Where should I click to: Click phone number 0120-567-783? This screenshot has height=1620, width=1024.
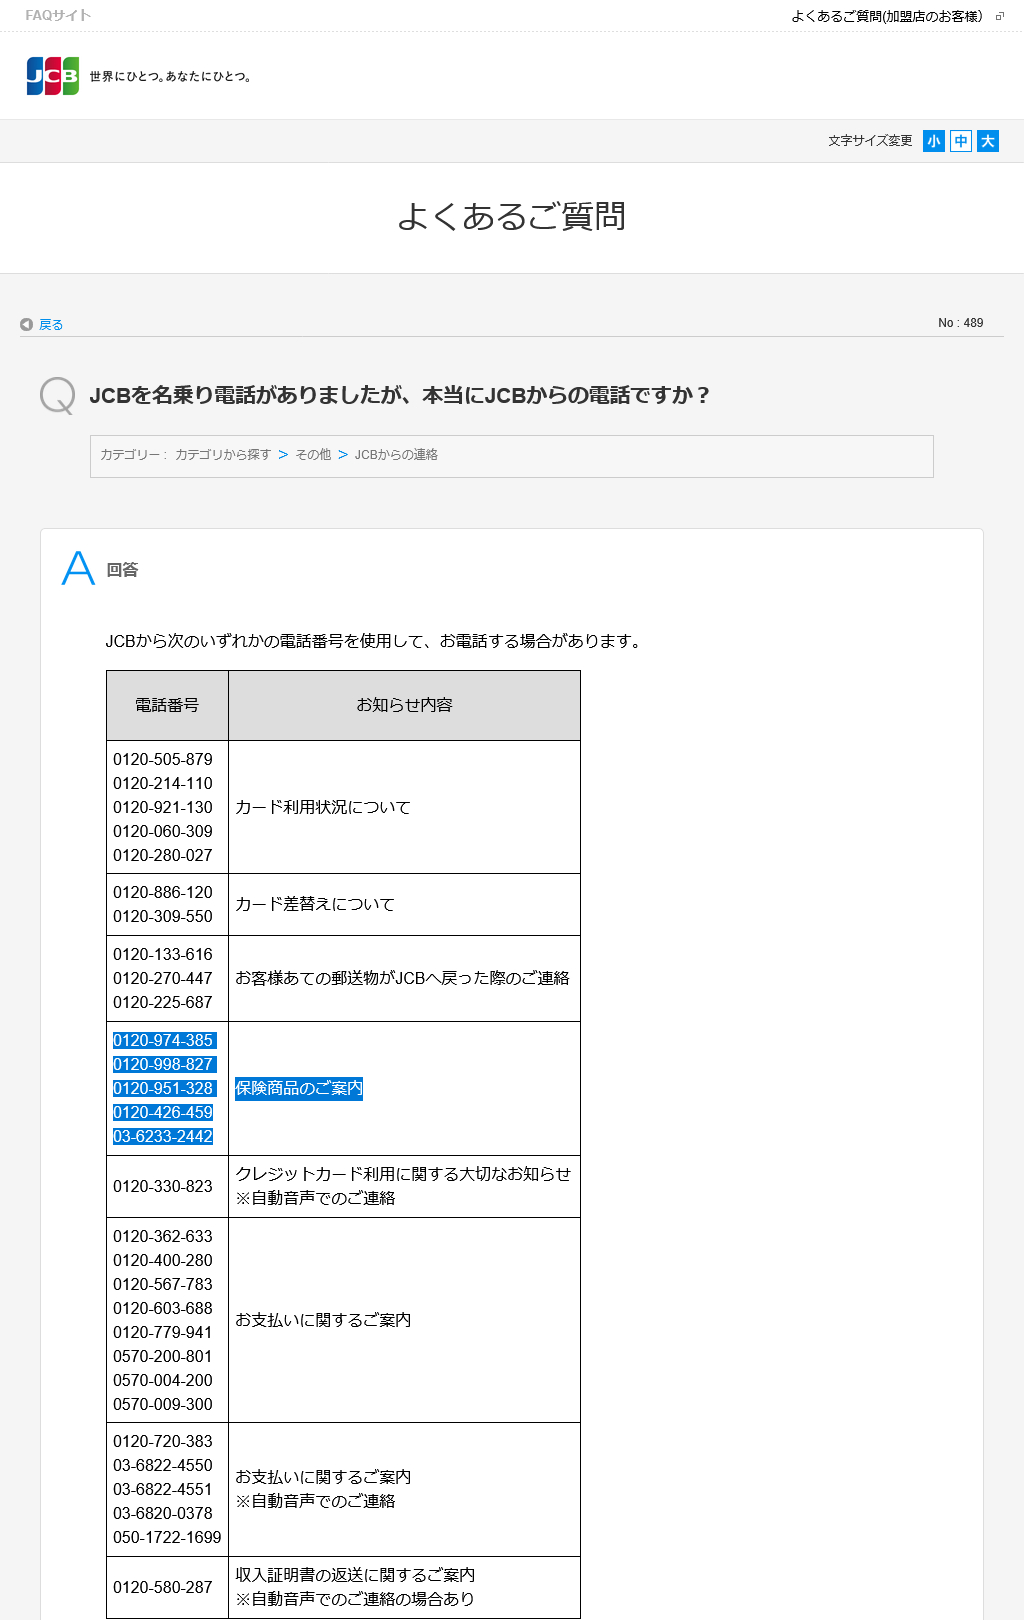pyautogui.click(x=163, y=1284)
